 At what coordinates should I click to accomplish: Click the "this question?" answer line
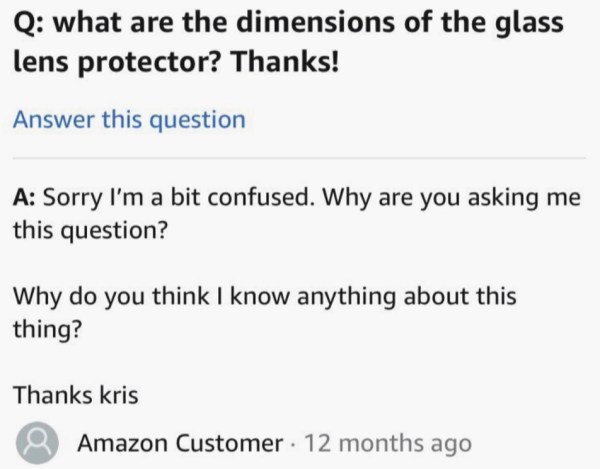90,231
